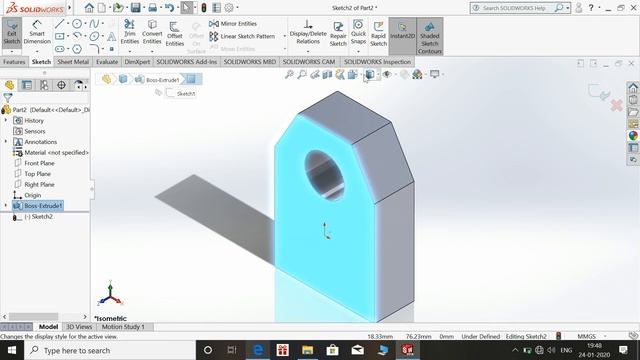Screen dimensions: 640x360
Task: Open Section View from view toolbar
Action: (x=327, y=74)
